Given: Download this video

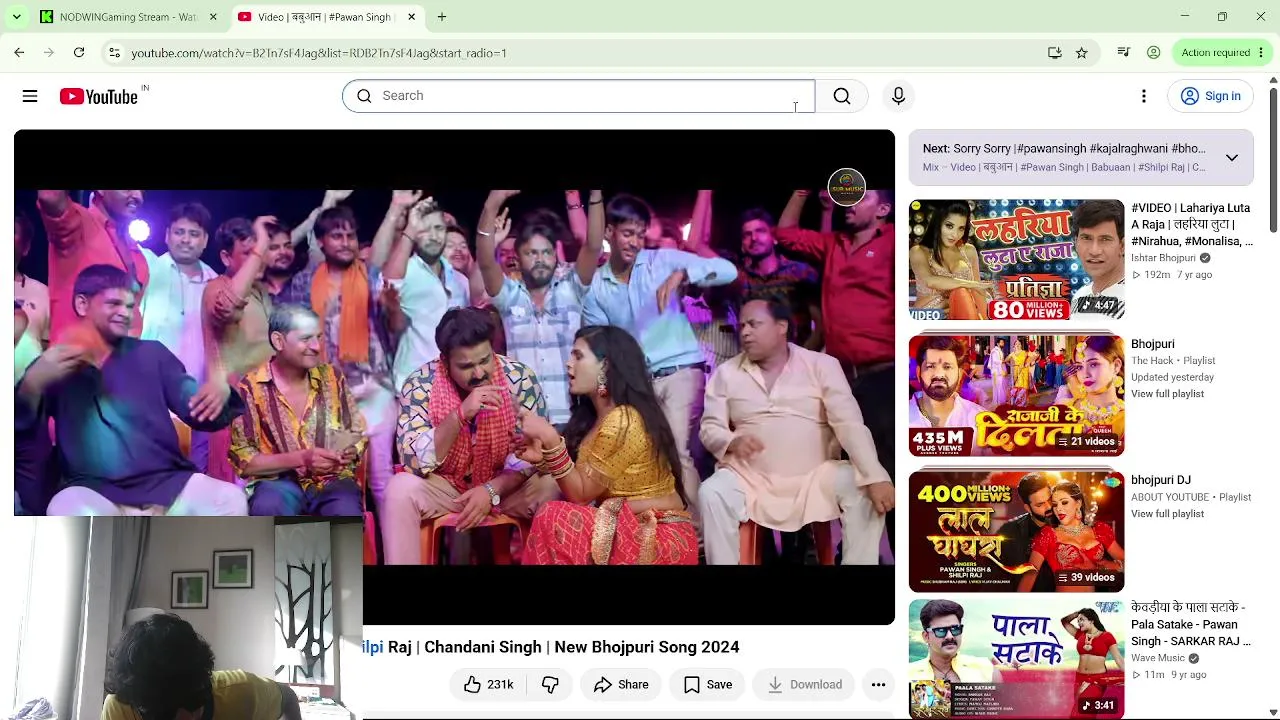Looking at the screenshot, I should click(x=804, y=685).
